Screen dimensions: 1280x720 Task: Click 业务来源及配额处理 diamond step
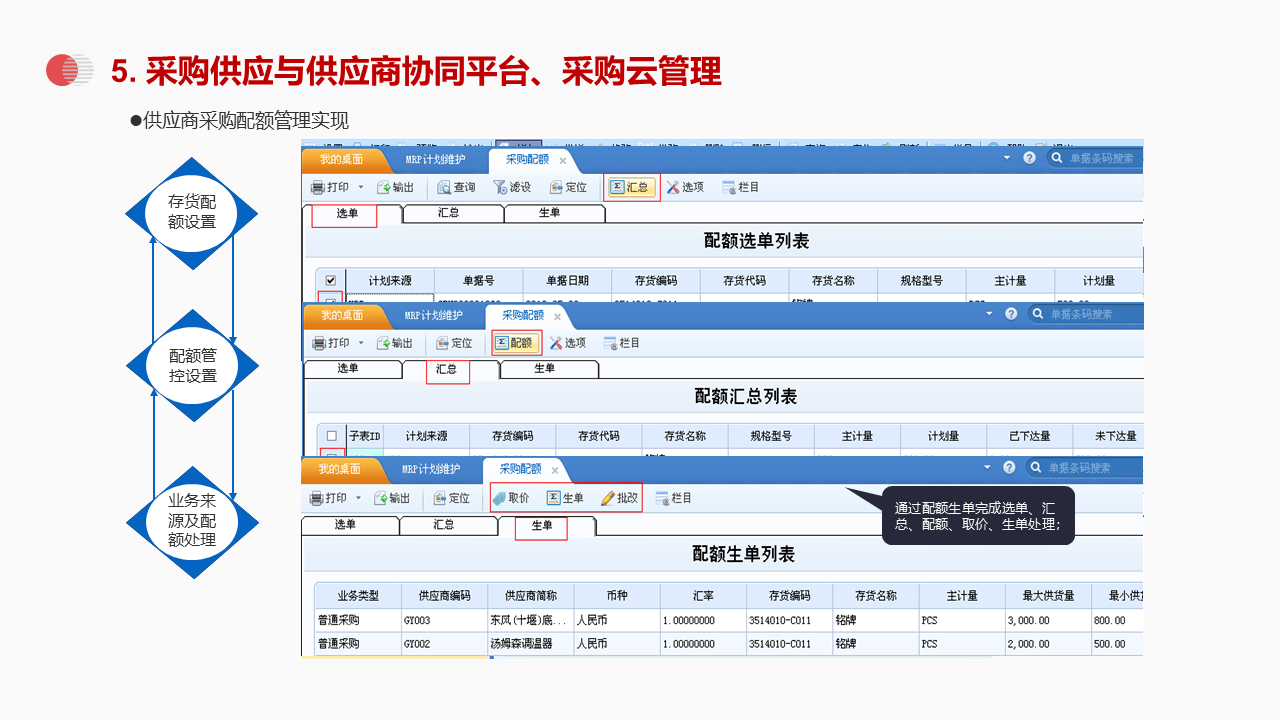click(192, 522)
